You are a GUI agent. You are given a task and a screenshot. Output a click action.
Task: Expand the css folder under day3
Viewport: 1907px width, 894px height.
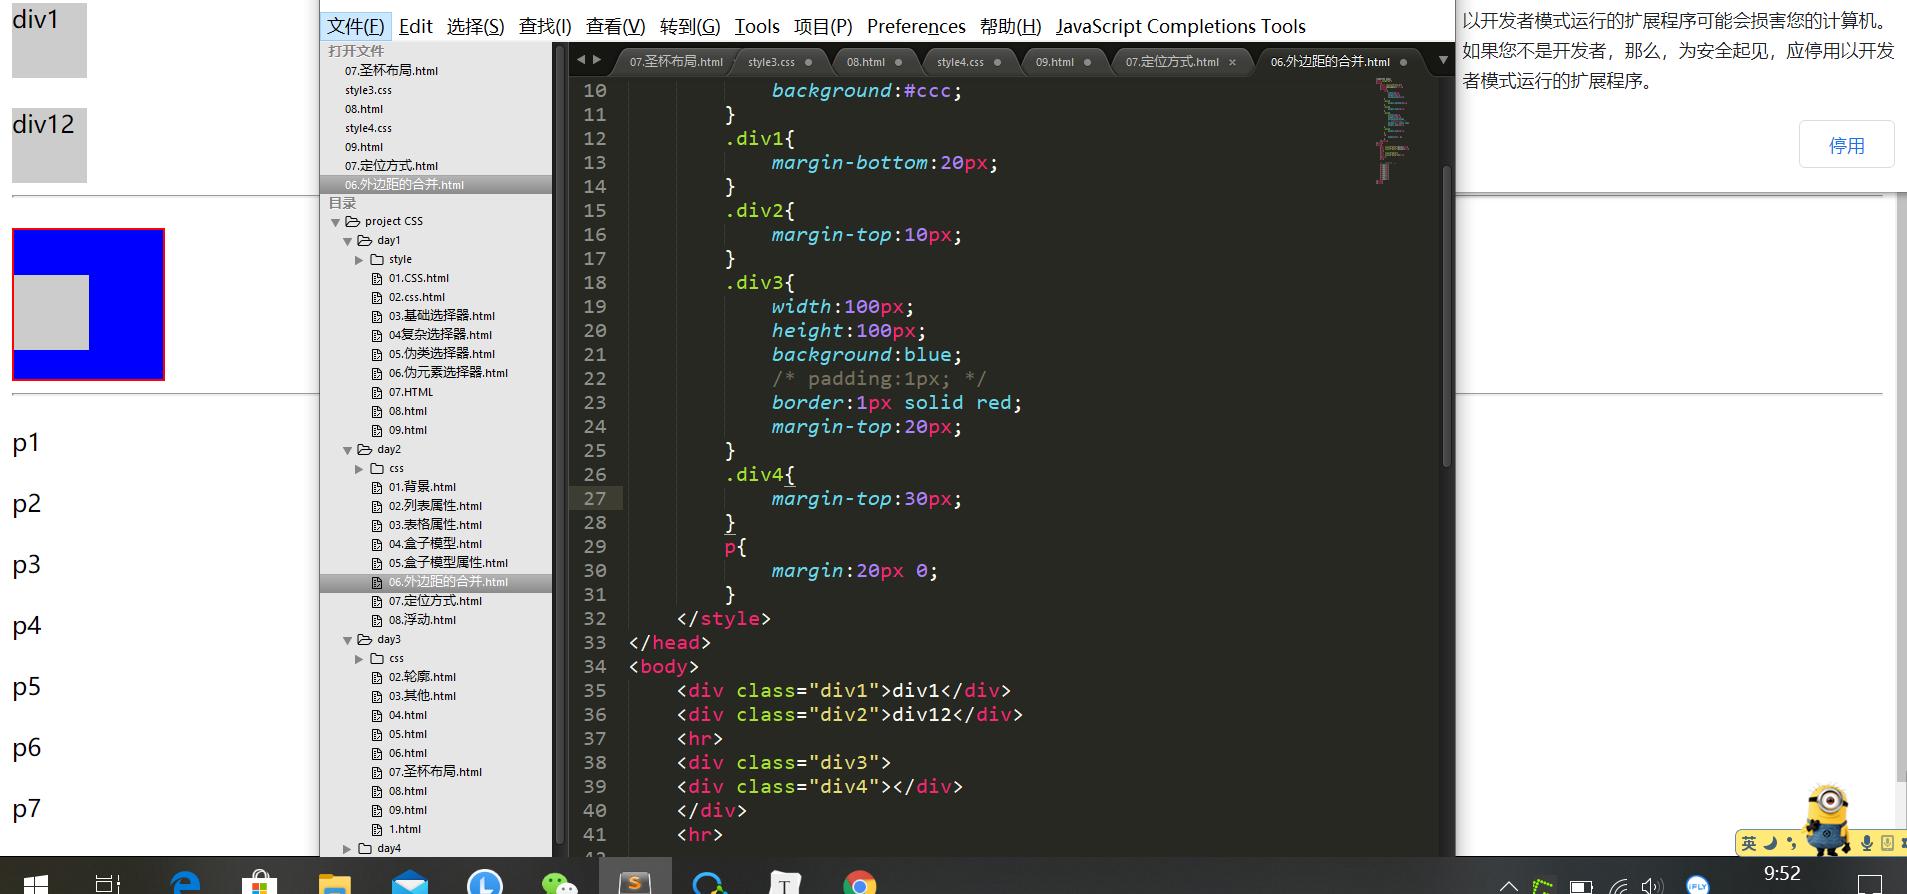click(359, 659)
